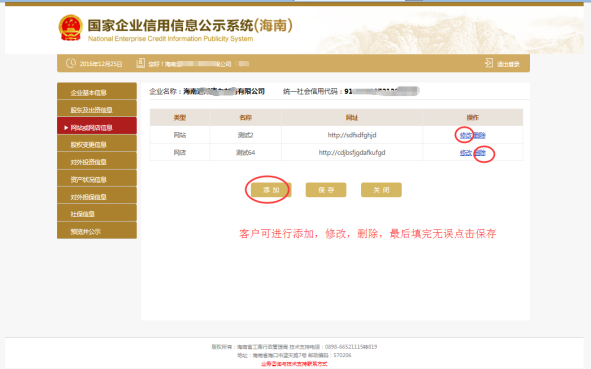Screen dimensions: 591x369
Task: Click the 2016年12月25日 date text
Action: (101, 64)
